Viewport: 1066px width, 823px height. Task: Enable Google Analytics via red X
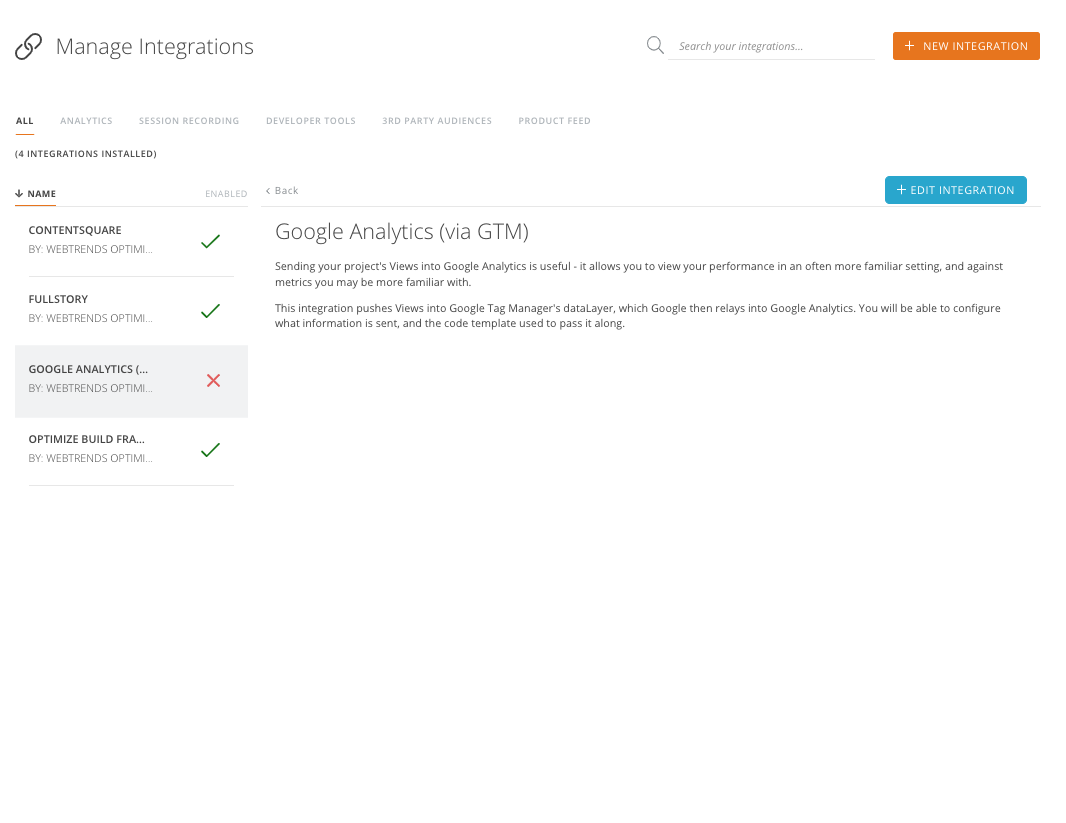[213, 380]
